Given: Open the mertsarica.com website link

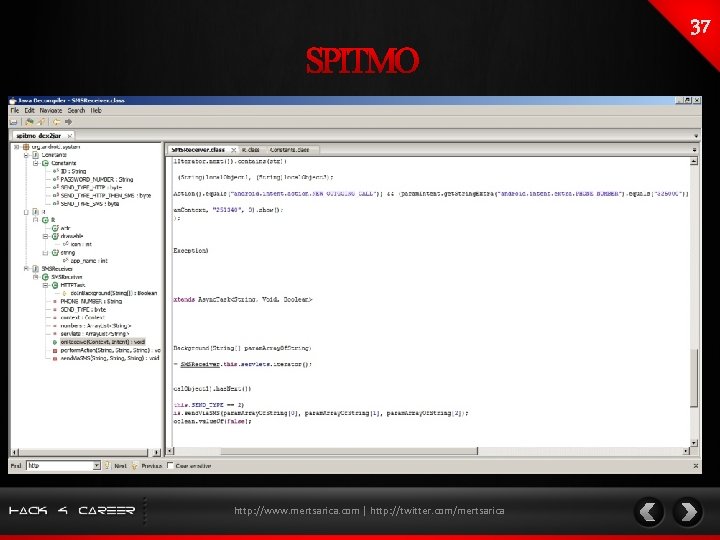Looking at the screenshot, I should (297, 511).
